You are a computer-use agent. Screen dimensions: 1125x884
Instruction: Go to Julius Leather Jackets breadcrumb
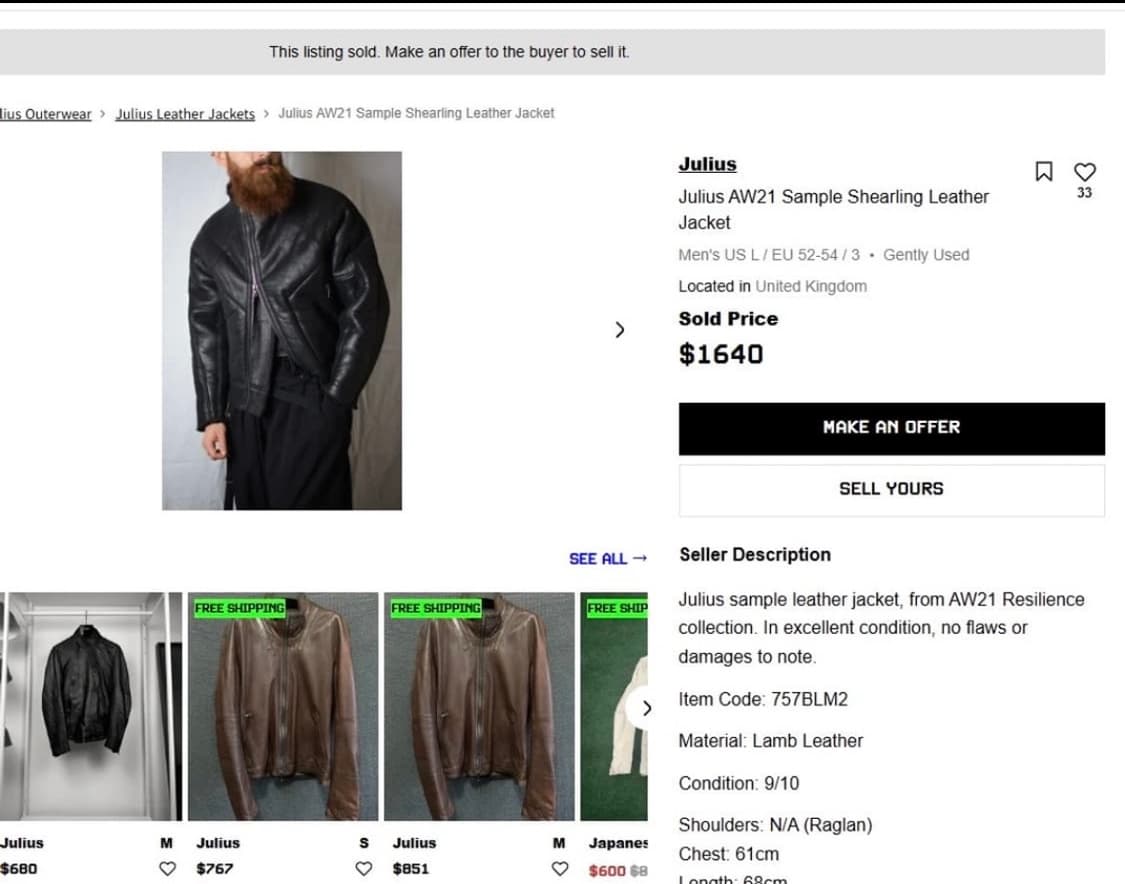185,114
